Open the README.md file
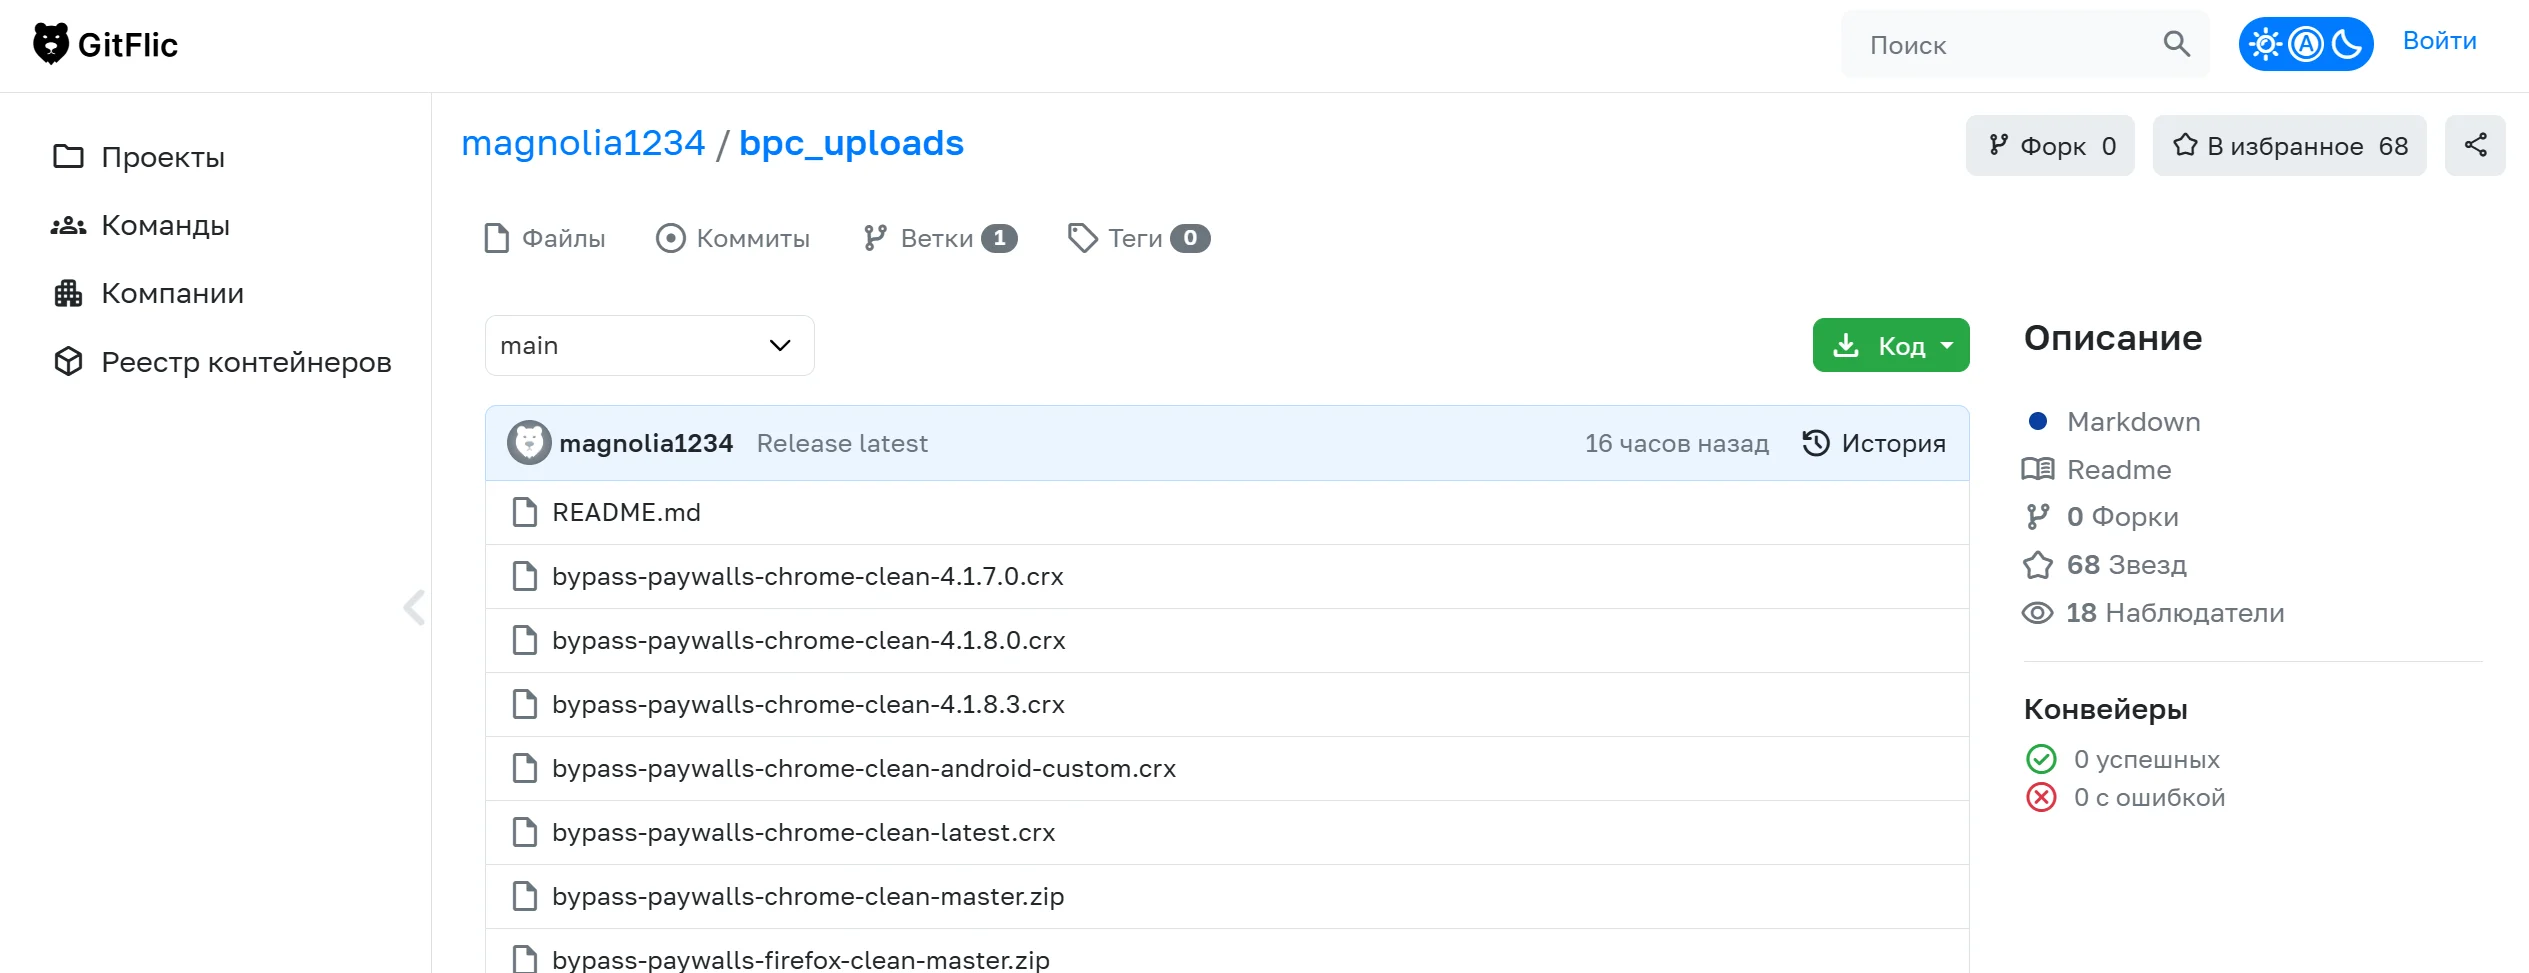The width and height of the screenshot is (2529, 973). (626, 512)
